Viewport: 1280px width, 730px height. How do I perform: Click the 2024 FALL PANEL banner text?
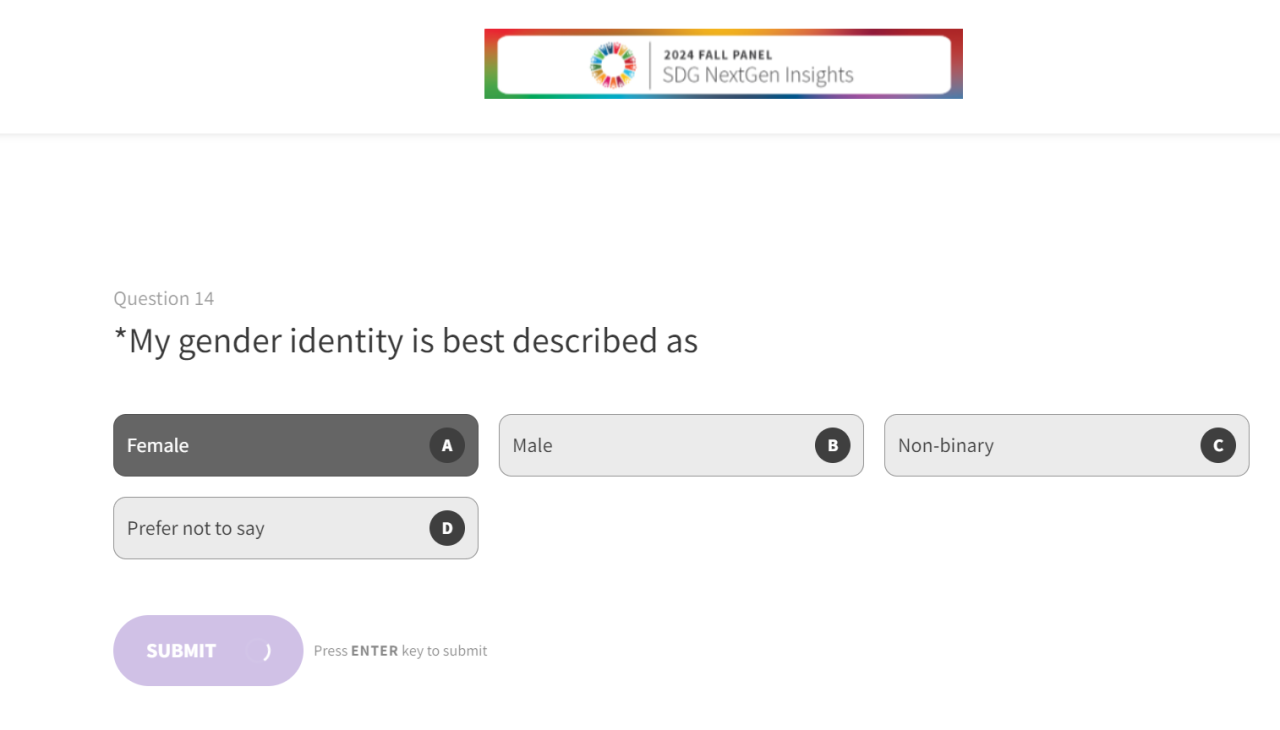pos(718,55)
